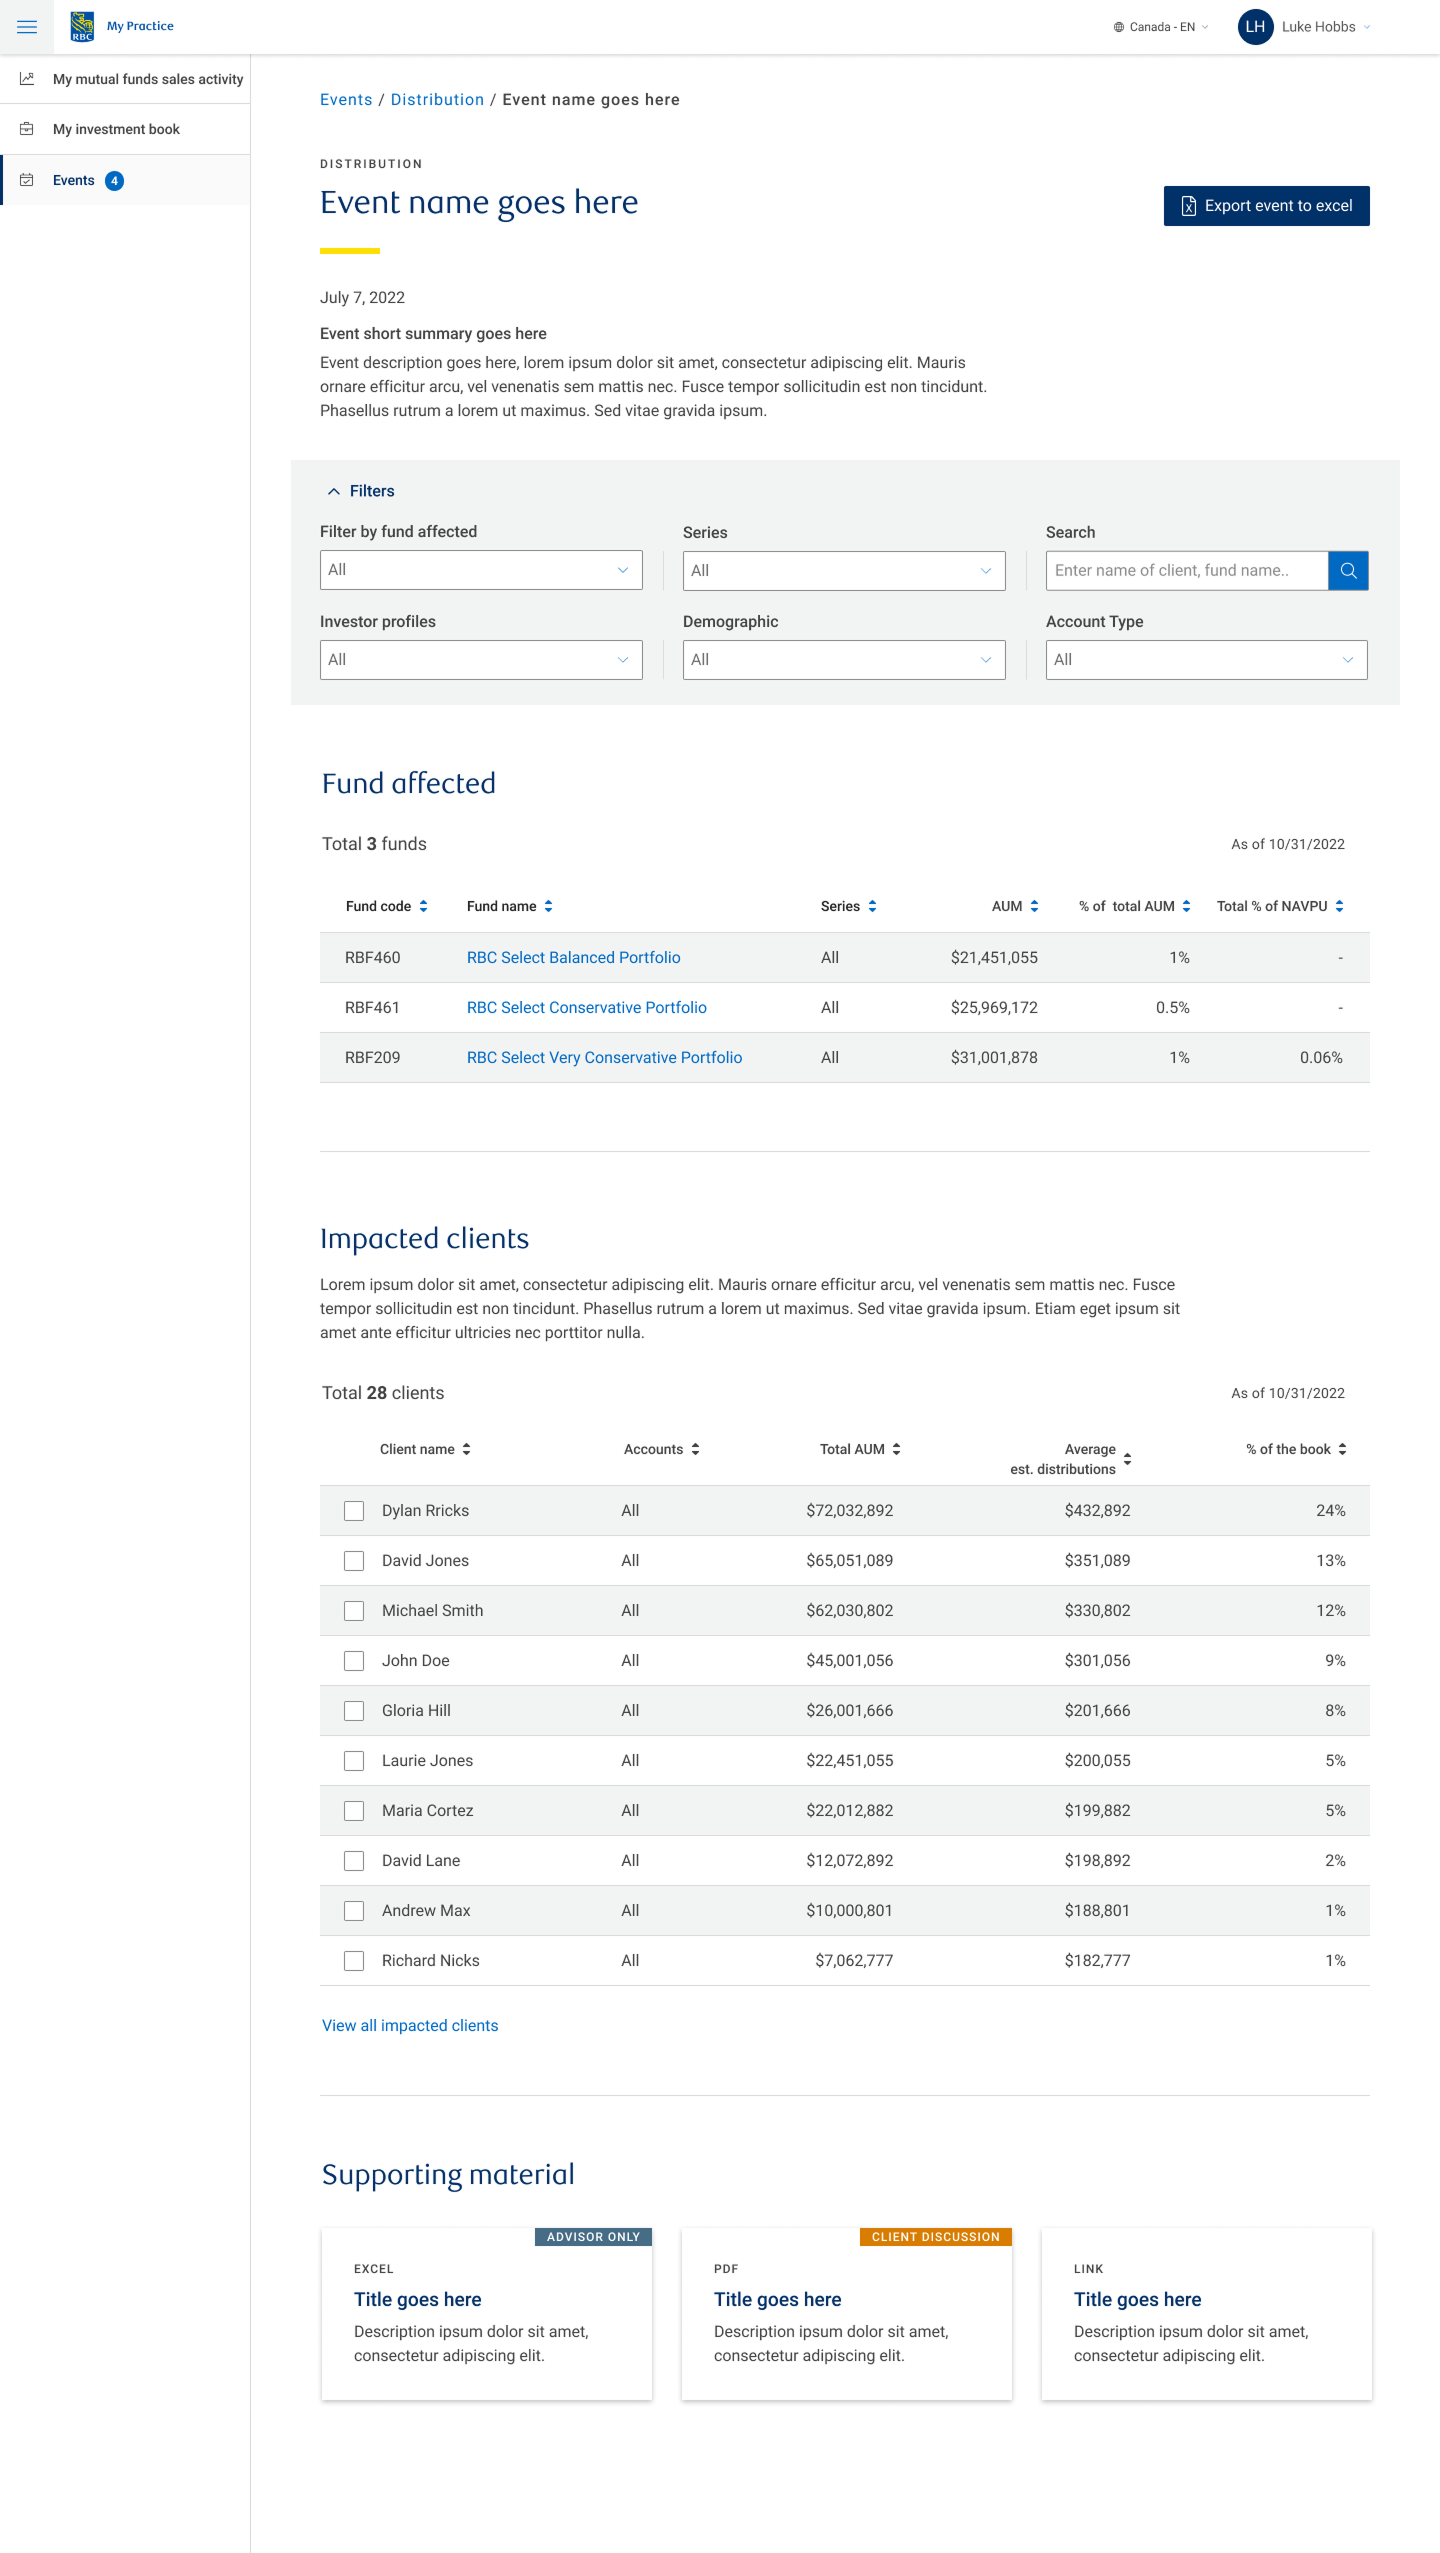Open the Series filter dropdown
The height and width of the screenshot is (2553, 1440).
(844, 571)
